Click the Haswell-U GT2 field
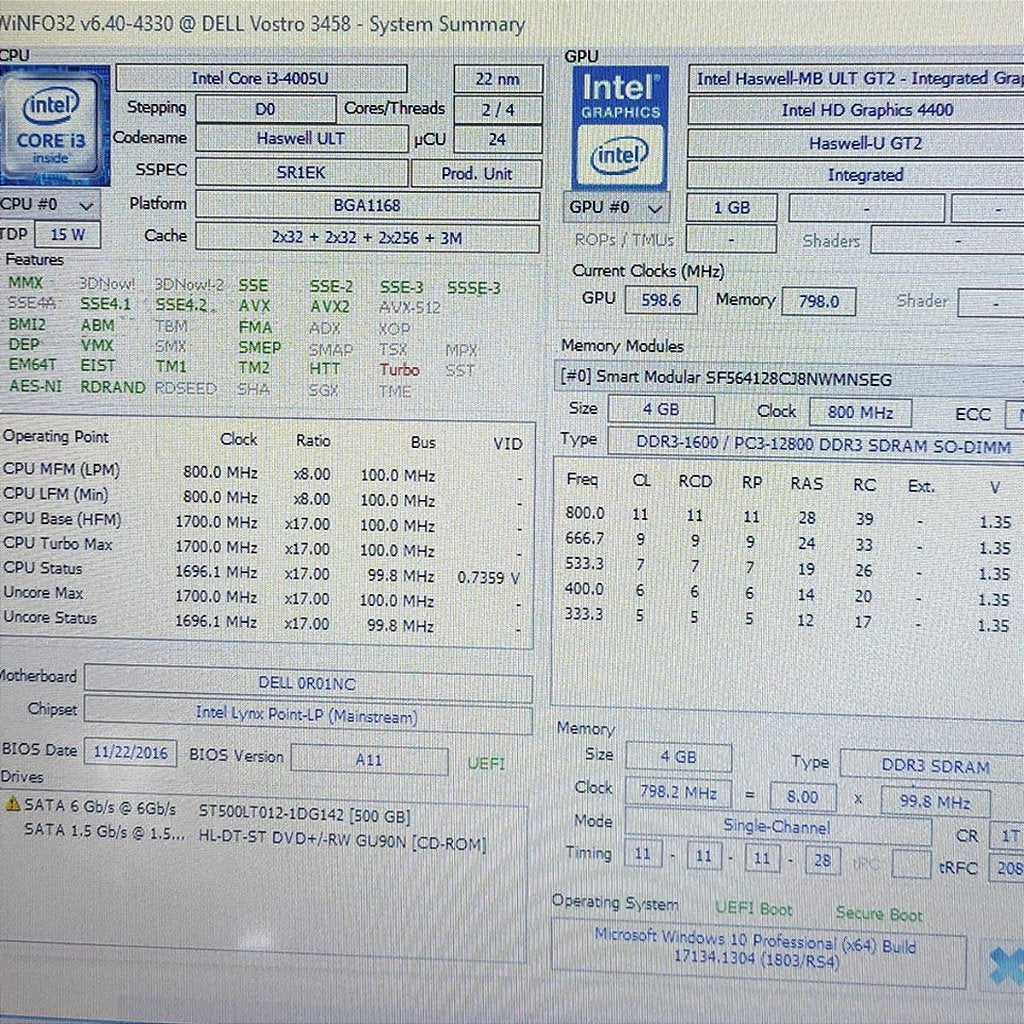Viewport: 1024px width, 1024px height. pyautogui.click(x=856, y=143)
